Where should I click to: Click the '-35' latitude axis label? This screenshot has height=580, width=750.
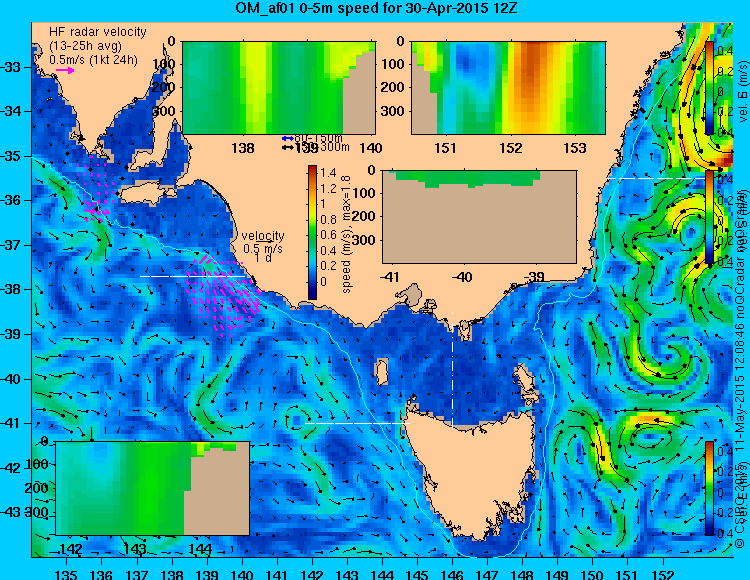click(11, 156)
